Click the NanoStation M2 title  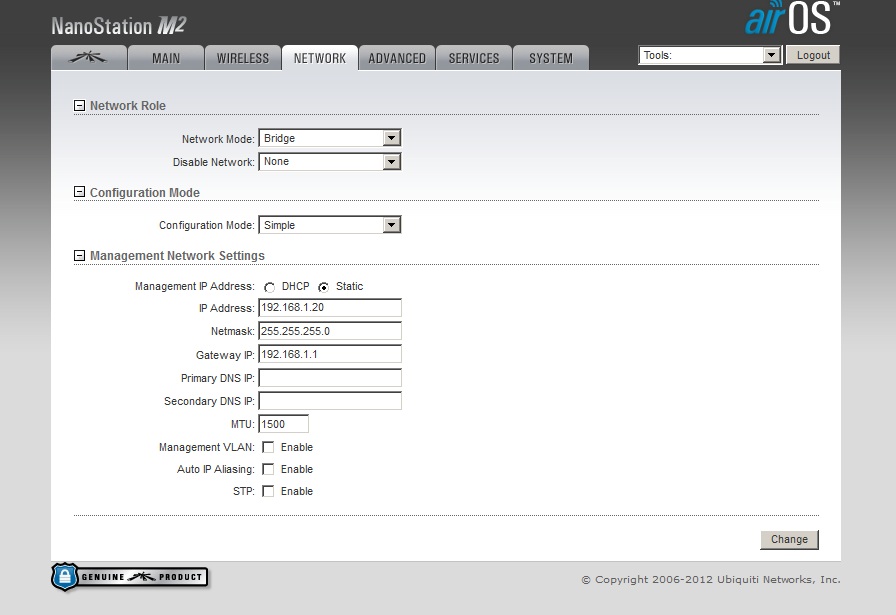tap(119, 26)
